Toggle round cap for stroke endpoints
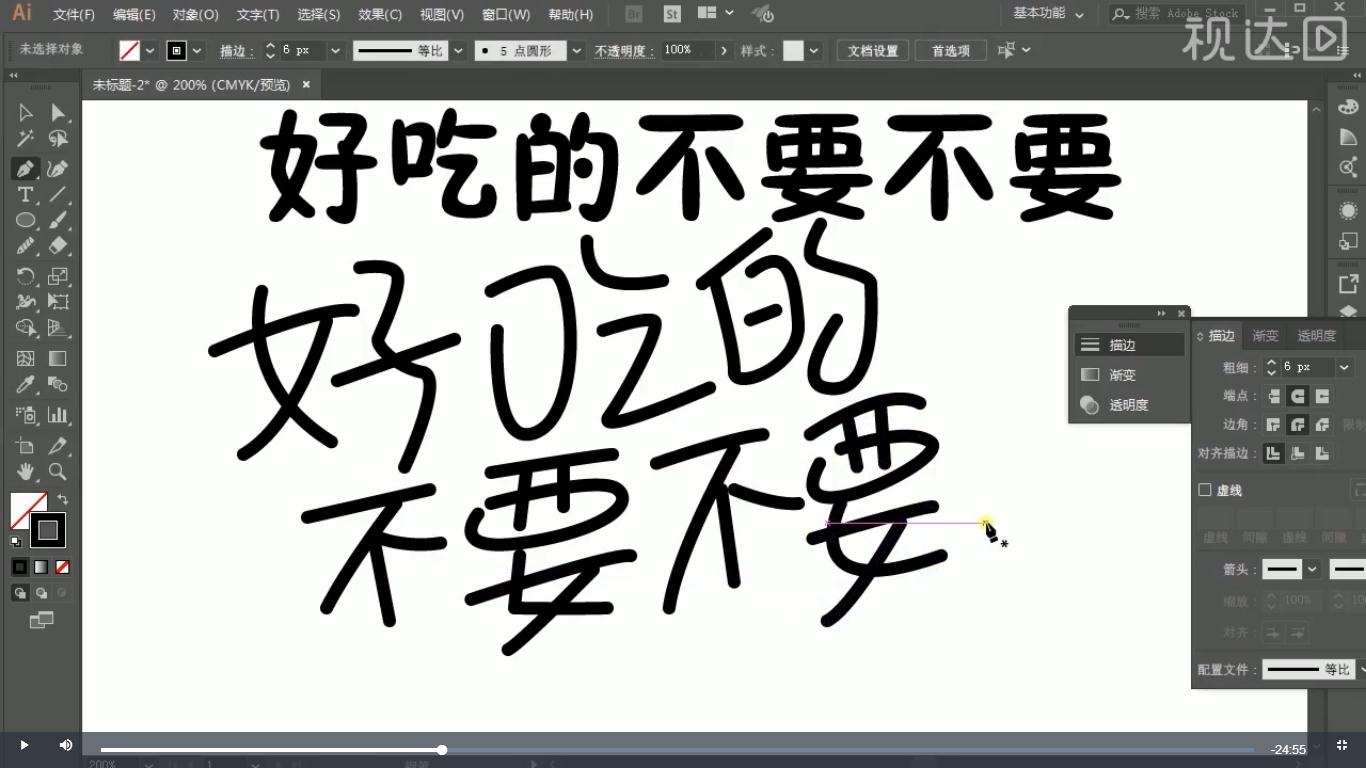Screen dimensions: 1366x768 (x=1297, y=396)
